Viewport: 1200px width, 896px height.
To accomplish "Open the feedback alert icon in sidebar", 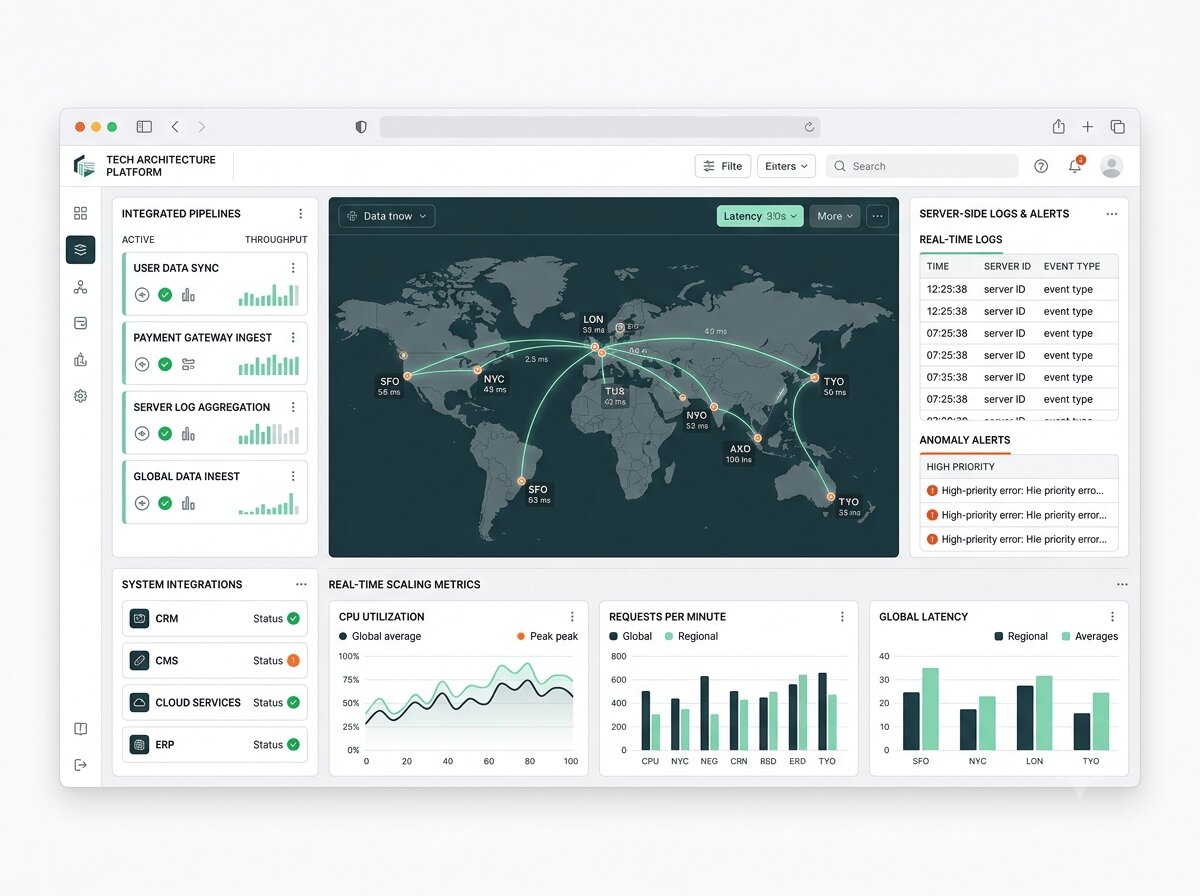I will 80,729.
